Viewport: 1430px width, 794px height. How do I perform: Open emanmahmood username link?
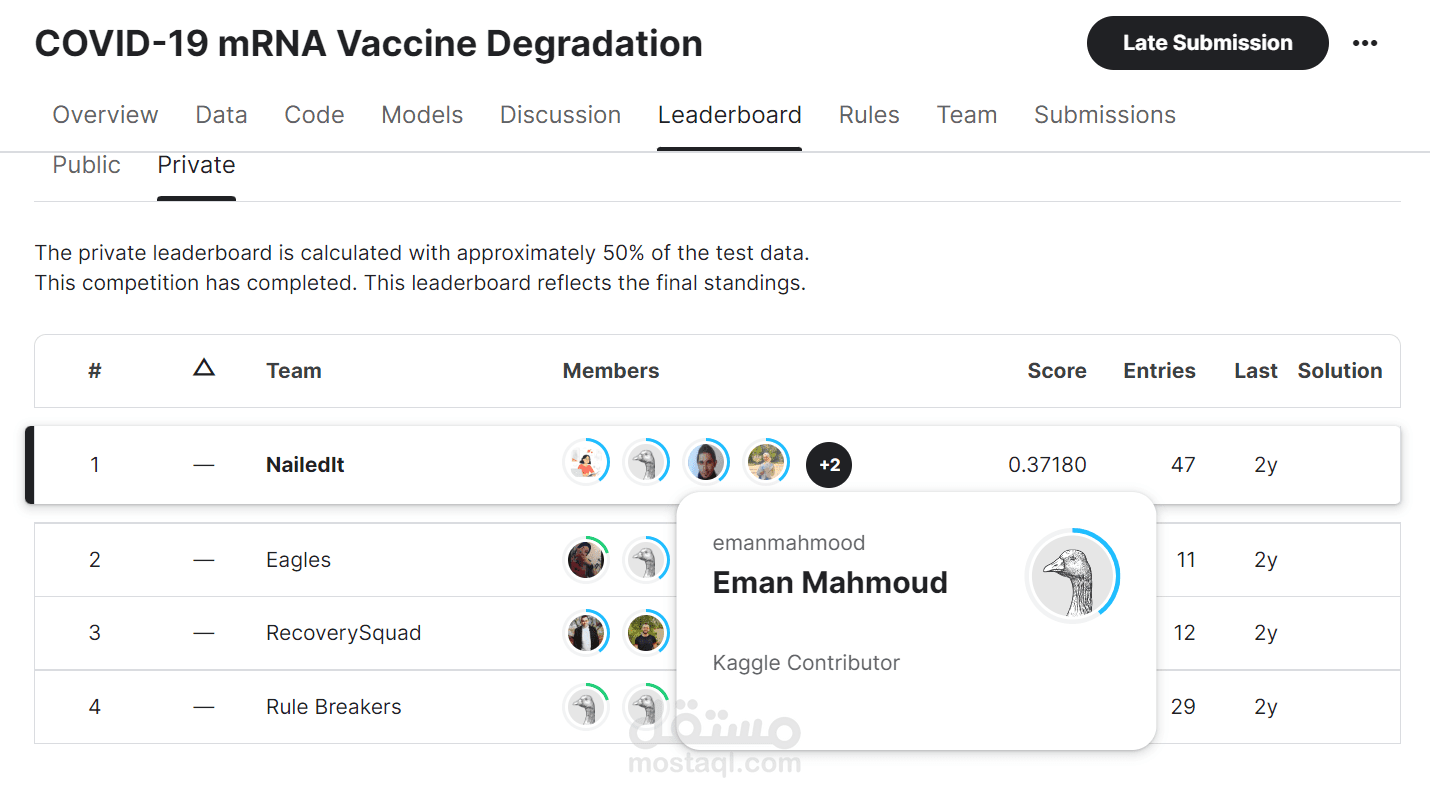point(789,542)
